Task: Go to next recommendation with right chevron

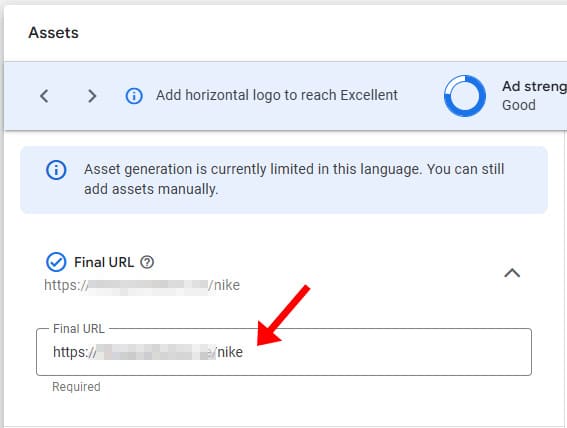Action: coord(92,96)
